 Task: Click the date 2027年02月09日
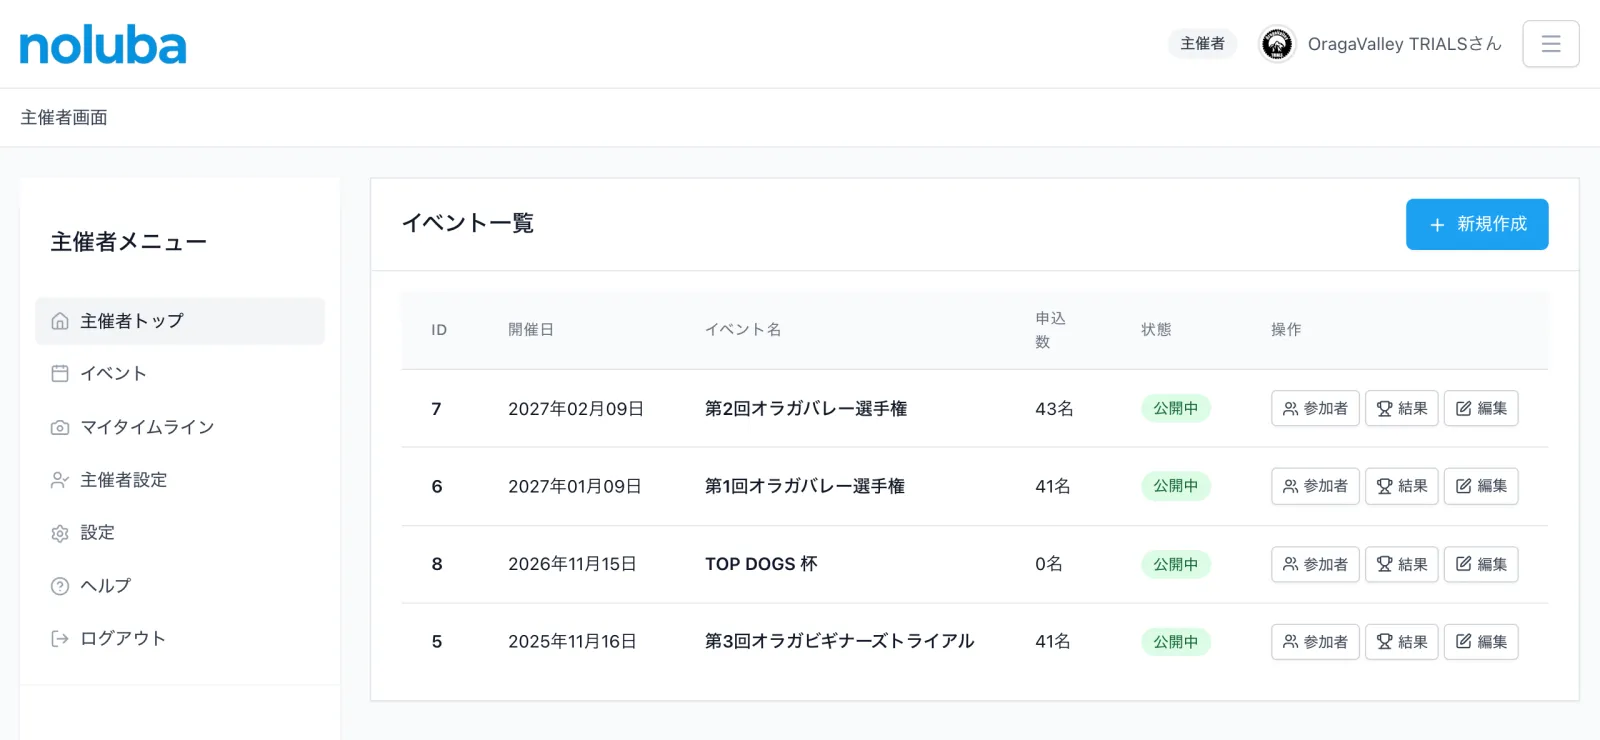(x=576, y=409)
